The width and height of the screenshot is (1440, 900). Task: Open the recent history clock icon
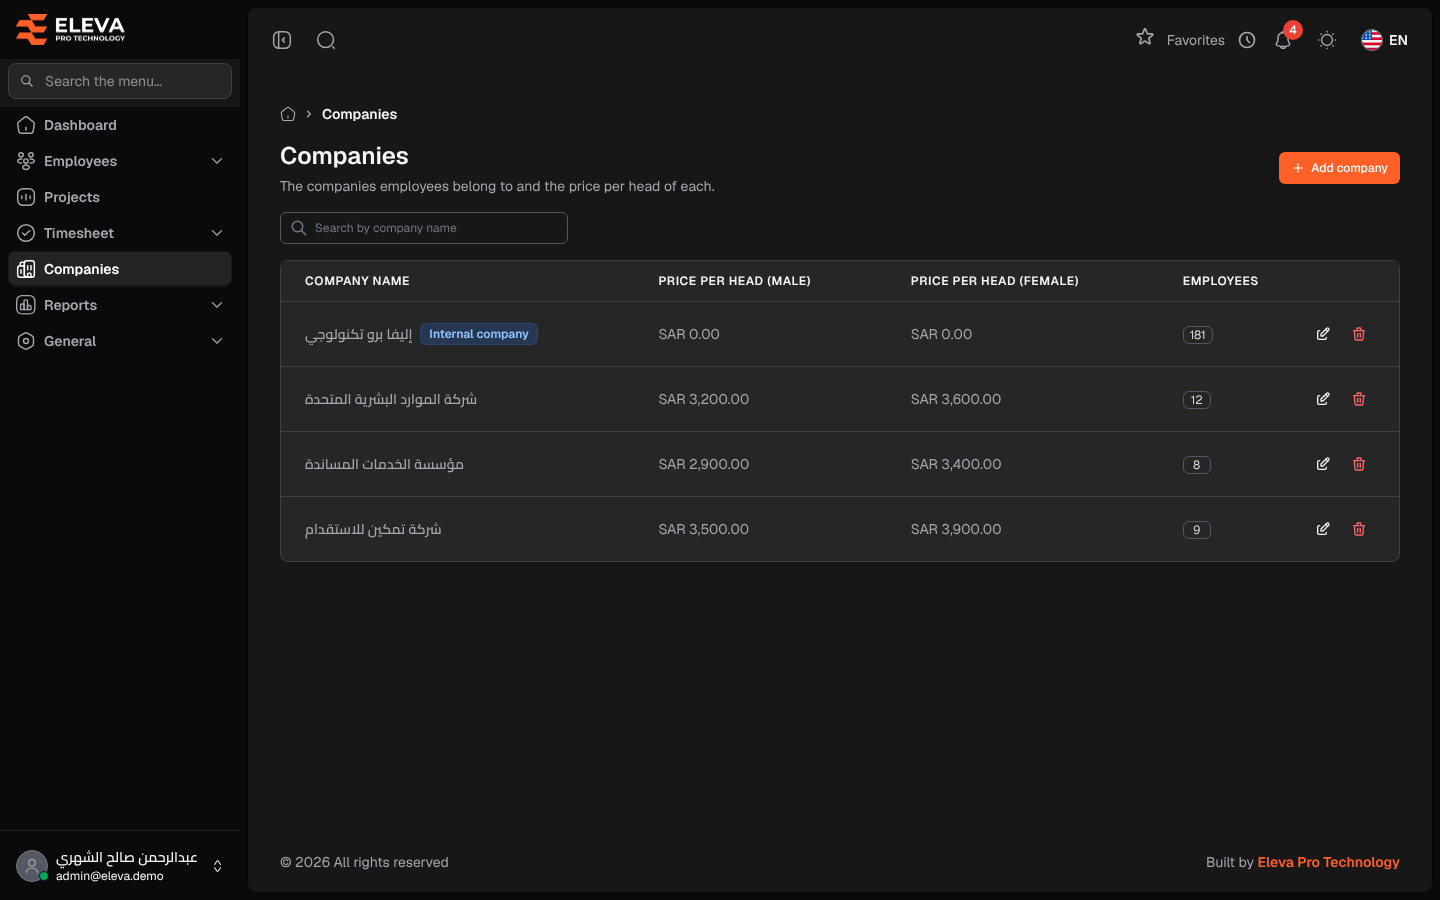tap(1247, 40)
